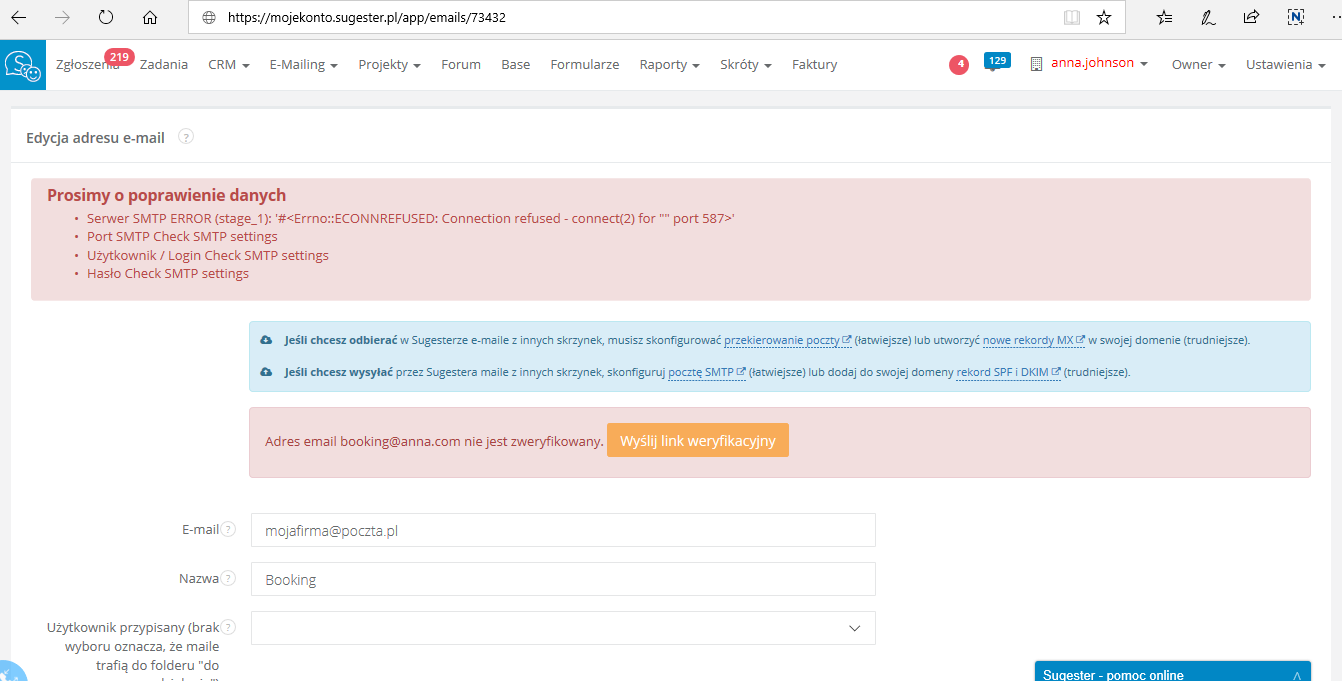This screenshot has width=1342, height=681.
Task: Expand the CRM dropdown menu
Action: [228, 64]
